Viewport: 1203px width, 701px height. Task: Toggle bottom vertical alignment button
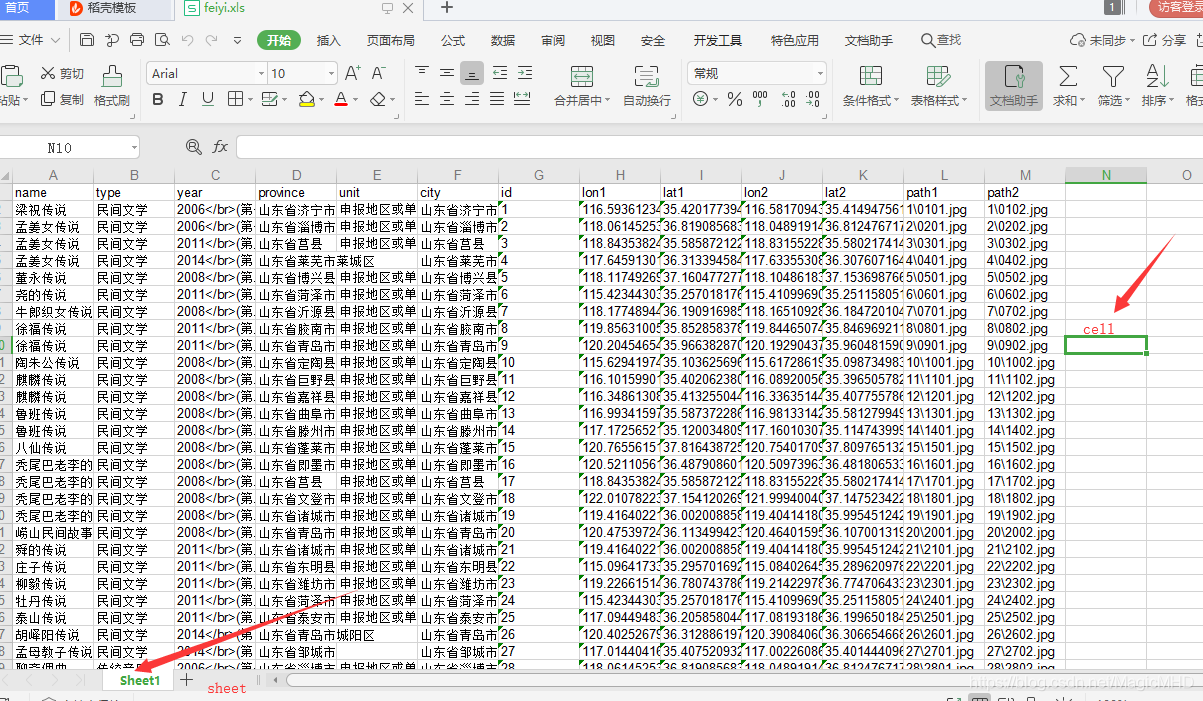pyautogui.click(x=472, y=73)
